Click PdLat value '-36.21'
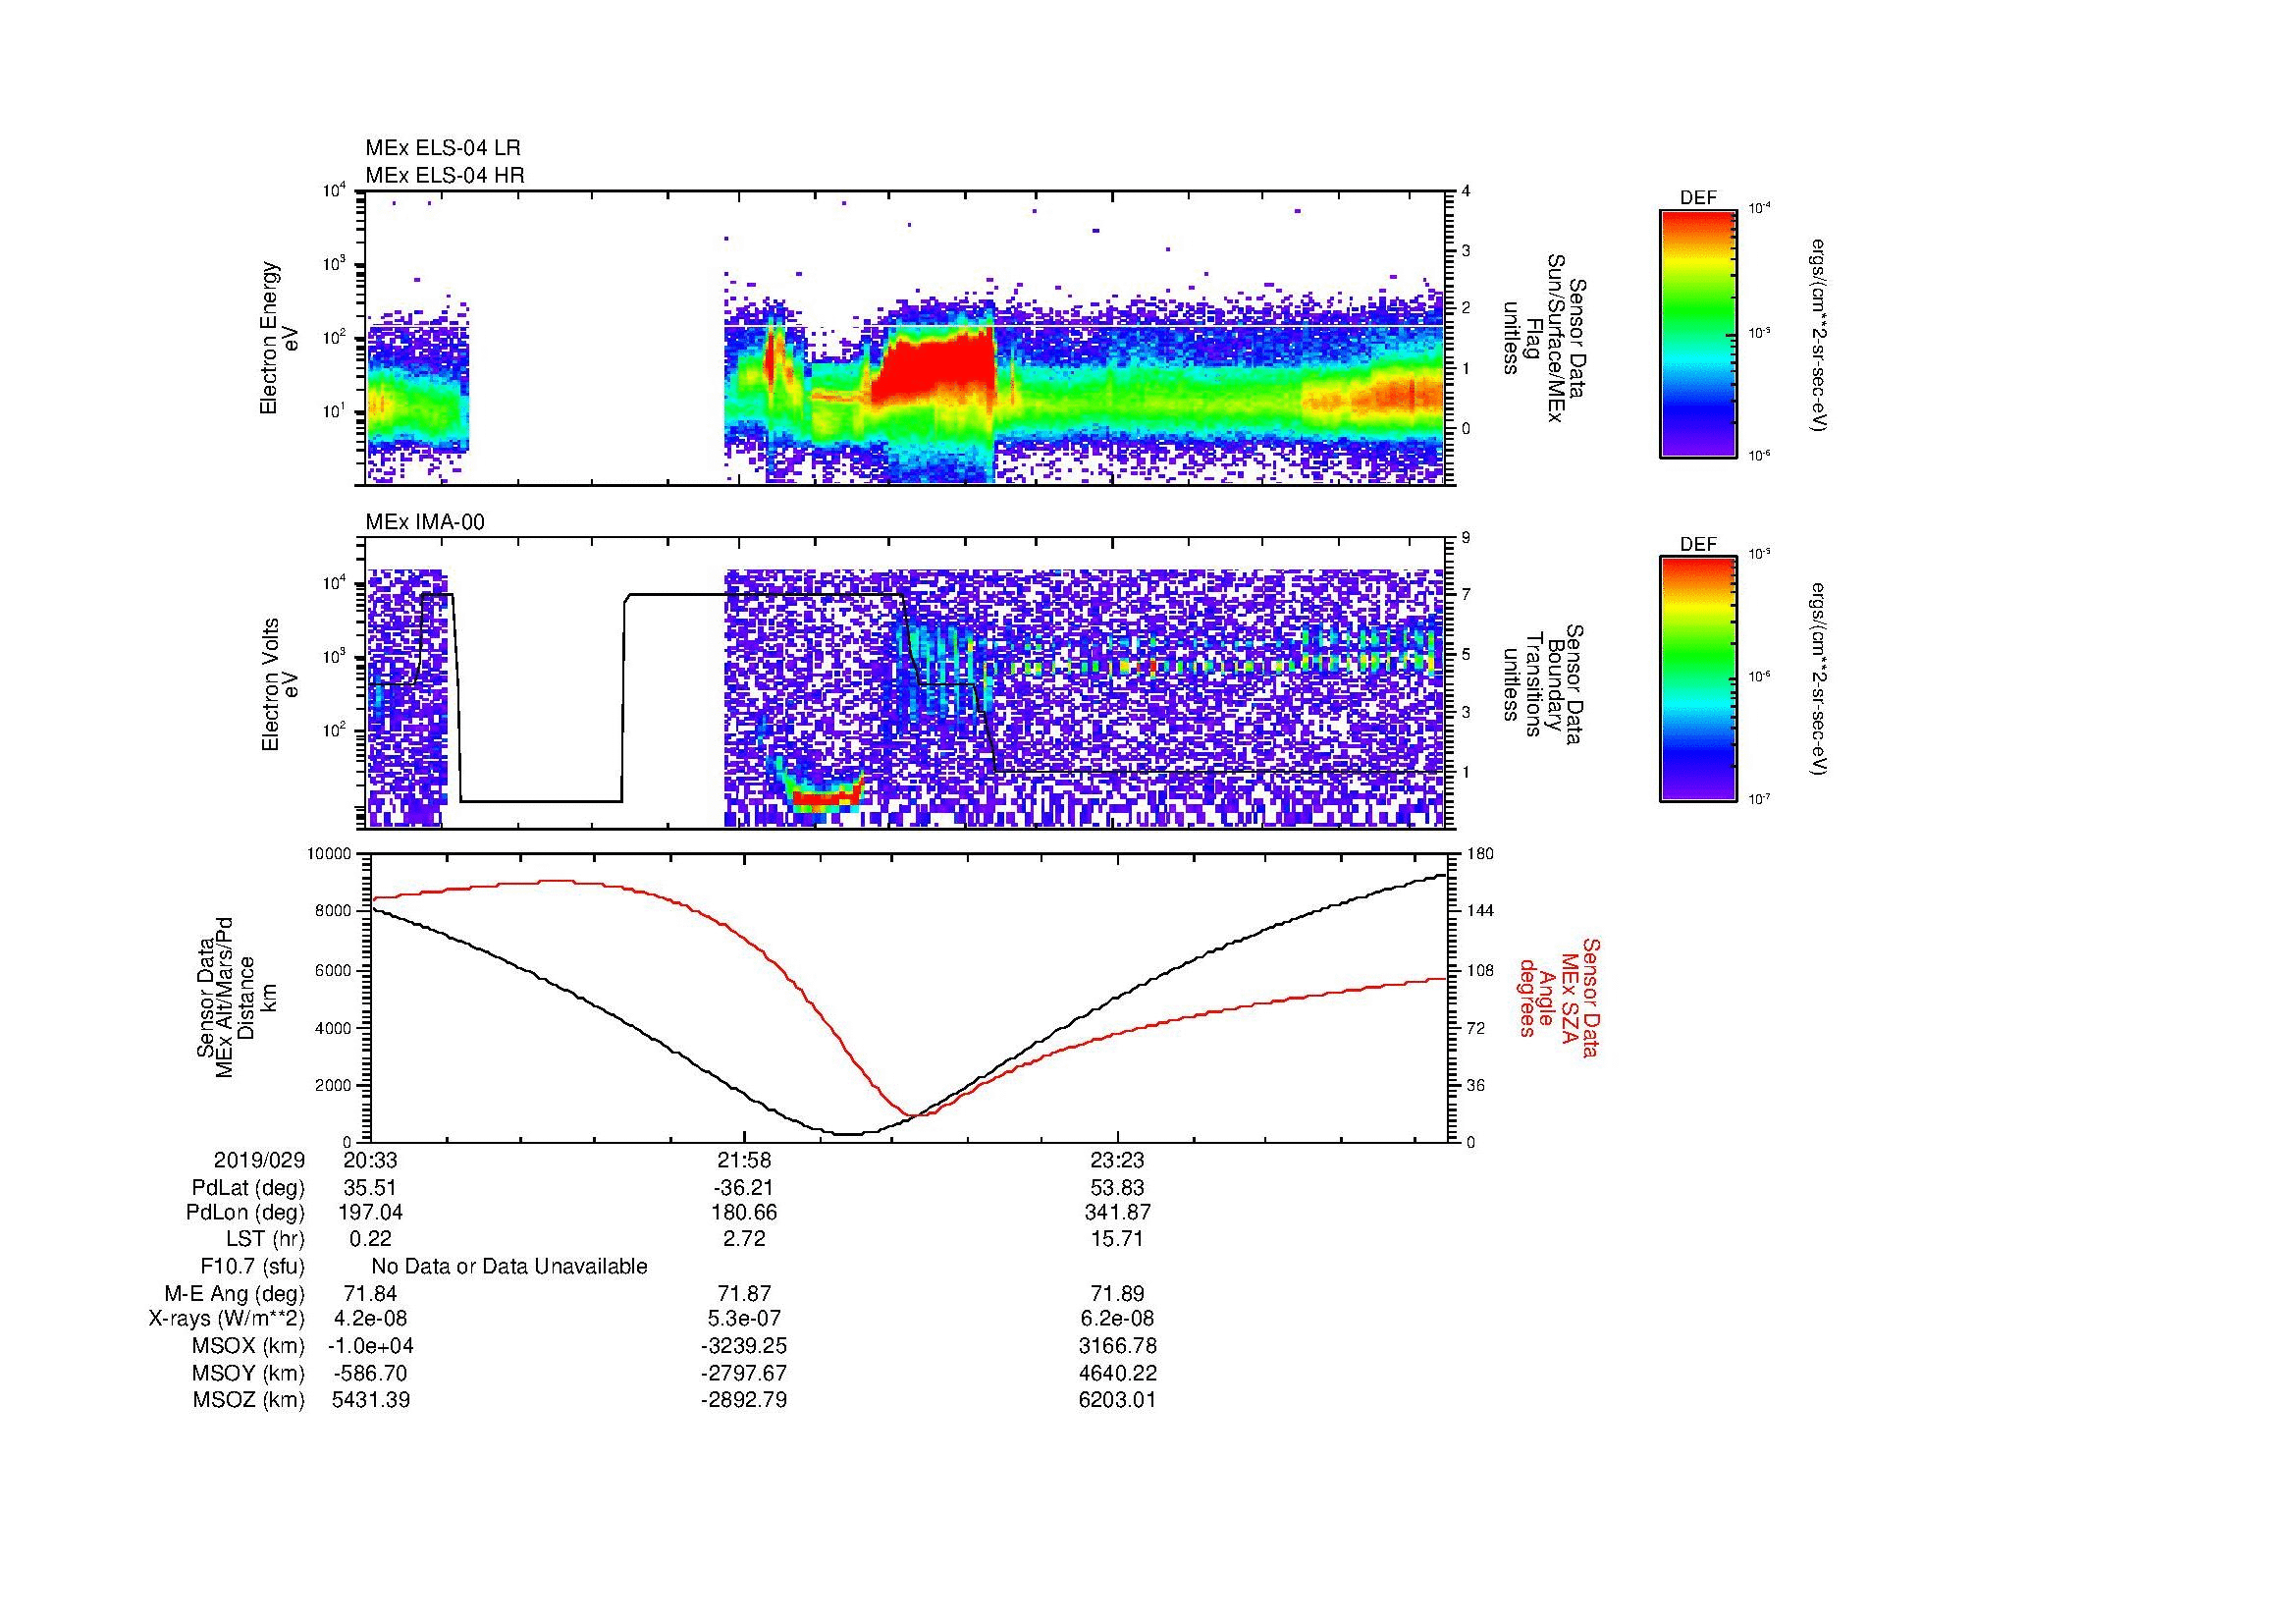Viewport: 2296px width, 1623px height. 744,1188
